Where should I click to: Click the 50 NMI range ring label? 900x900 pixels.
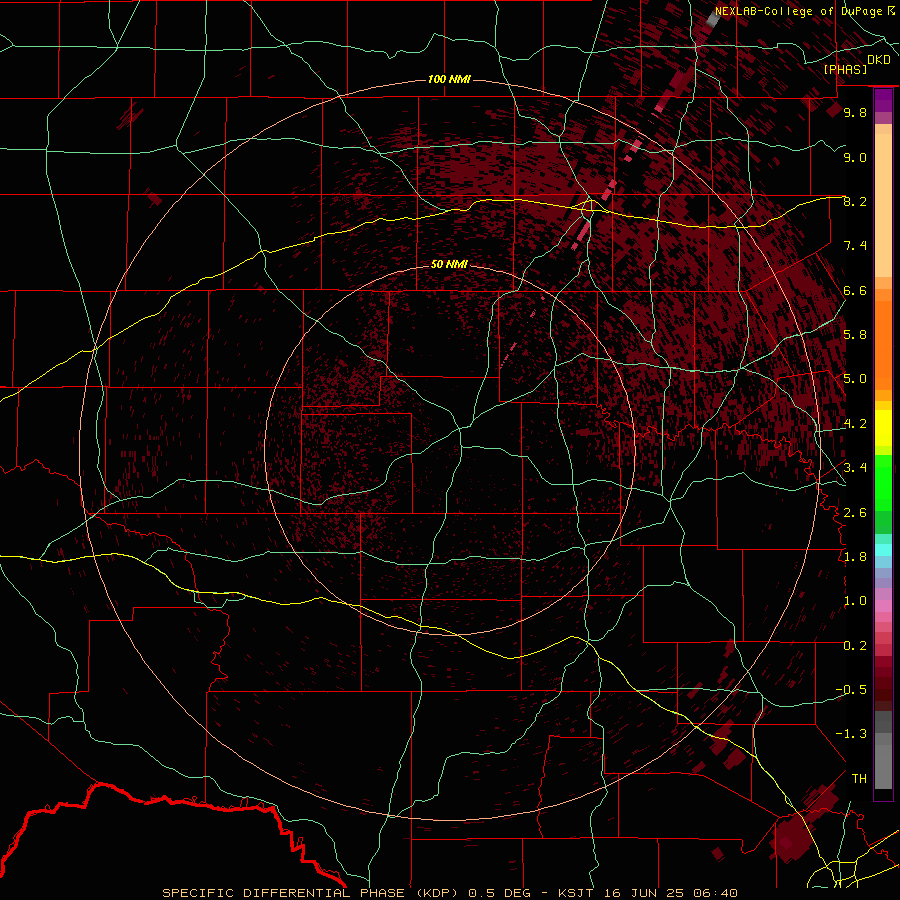pos(449,264)
